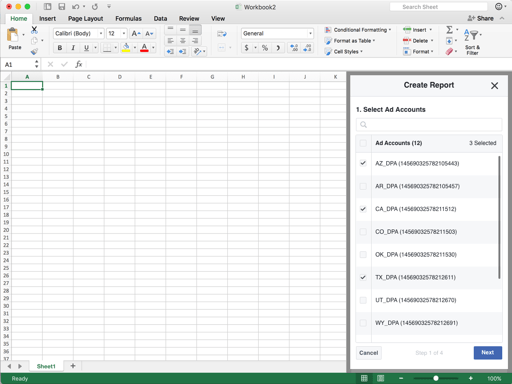This screenshot has height=384, width=512.
Task: Click the Undo arrow icon
Action: pos(76,7)
